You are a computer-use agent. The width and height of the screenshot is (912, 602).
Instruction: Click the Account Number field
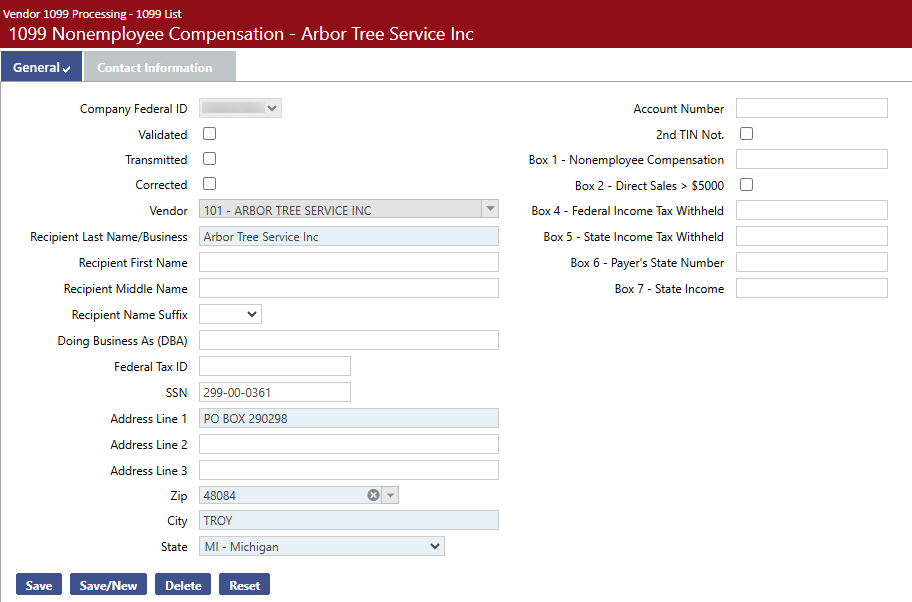[812, 108]
